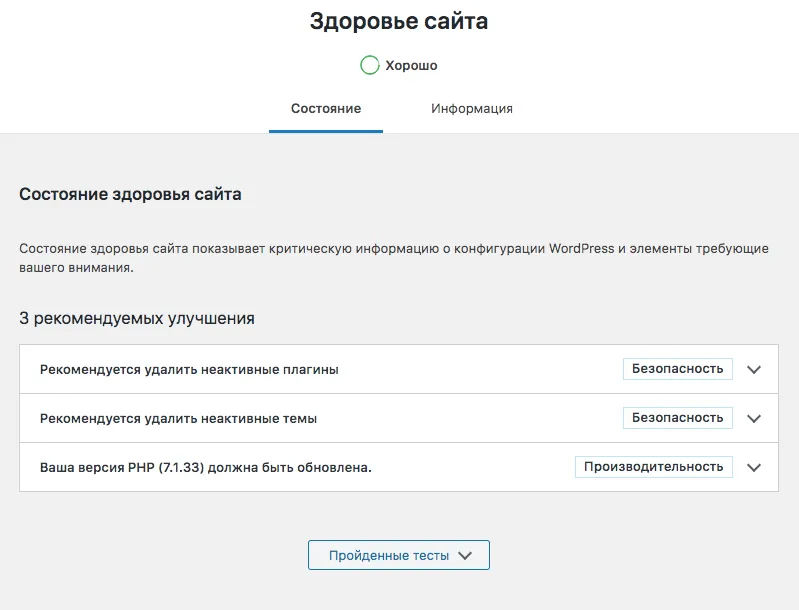Open the 'Рекомендуется удалить неактивные темы' row title
Screen dimensions: 799x610
pyautogui.click(x=178, y=418)
